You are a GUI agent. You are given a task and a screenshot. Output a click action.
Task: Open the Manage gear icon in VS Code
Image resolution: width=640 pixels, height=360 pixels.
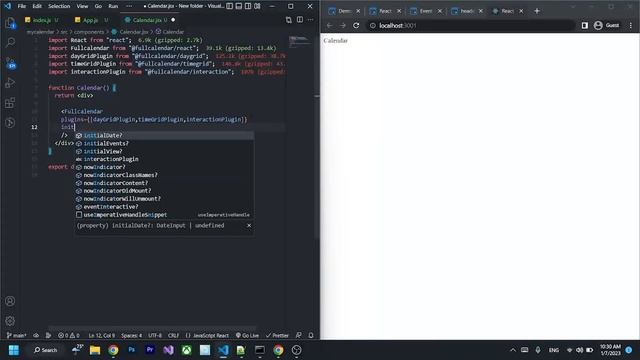10,321
